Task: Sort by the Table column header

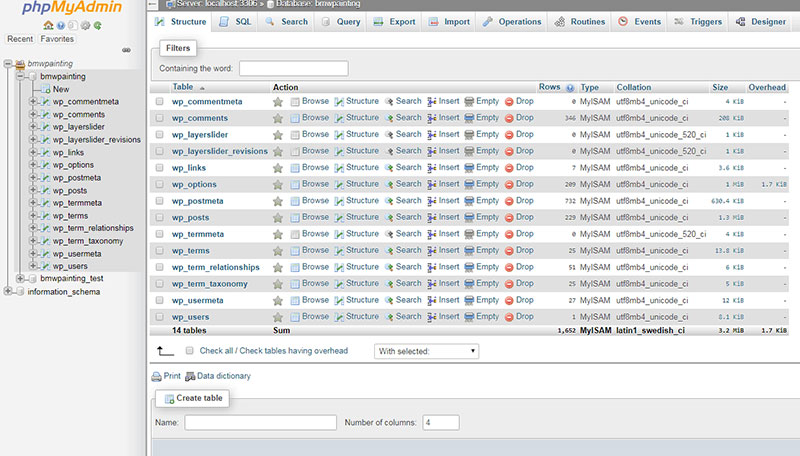Action: [x=183, y=87]
